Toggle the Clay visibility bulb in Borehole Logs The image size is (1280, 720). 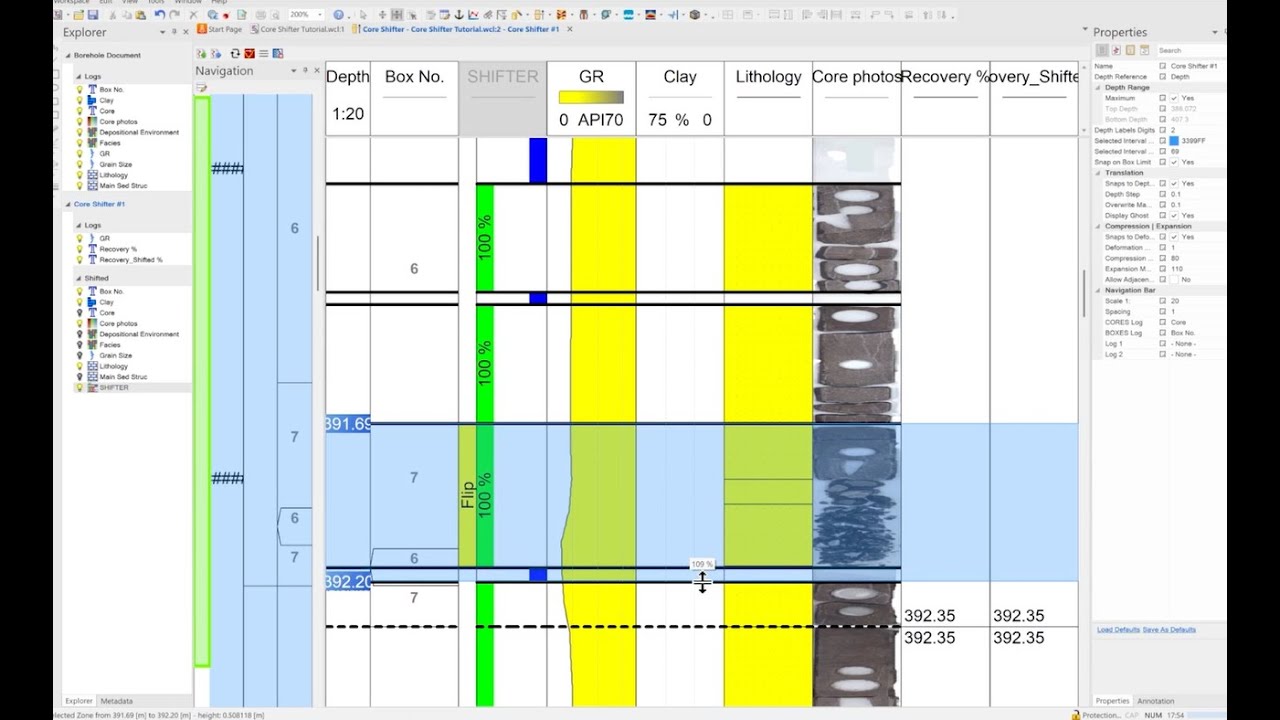point(80,101)
